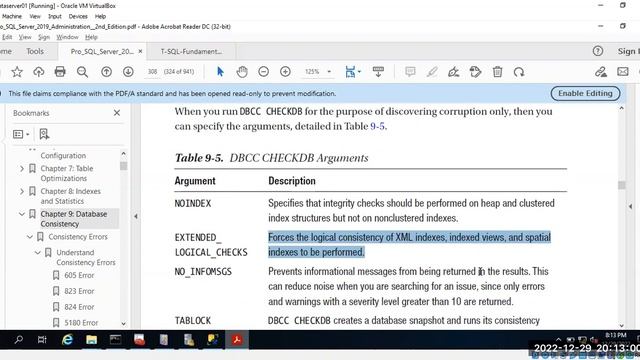Open the 605 Error bookmark
Screen dimensions: 640x360
point(79,276)
